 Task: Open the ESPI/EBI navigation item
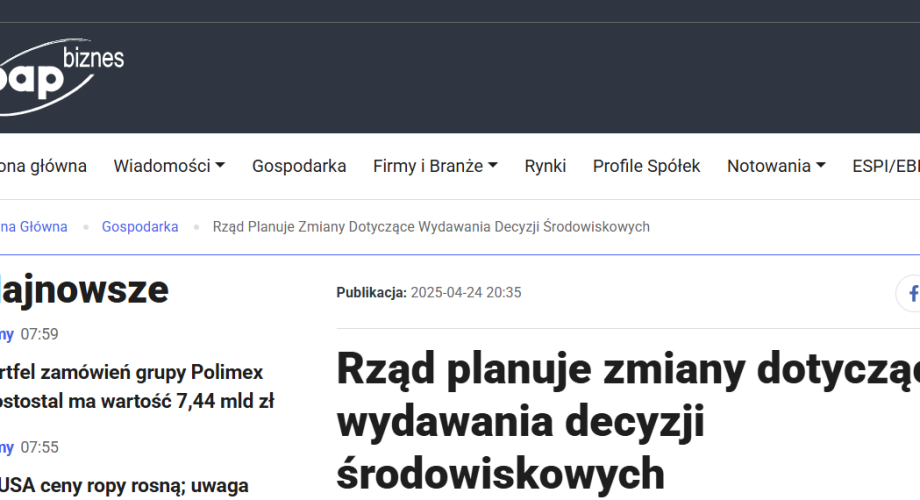[x=885, y=166]
